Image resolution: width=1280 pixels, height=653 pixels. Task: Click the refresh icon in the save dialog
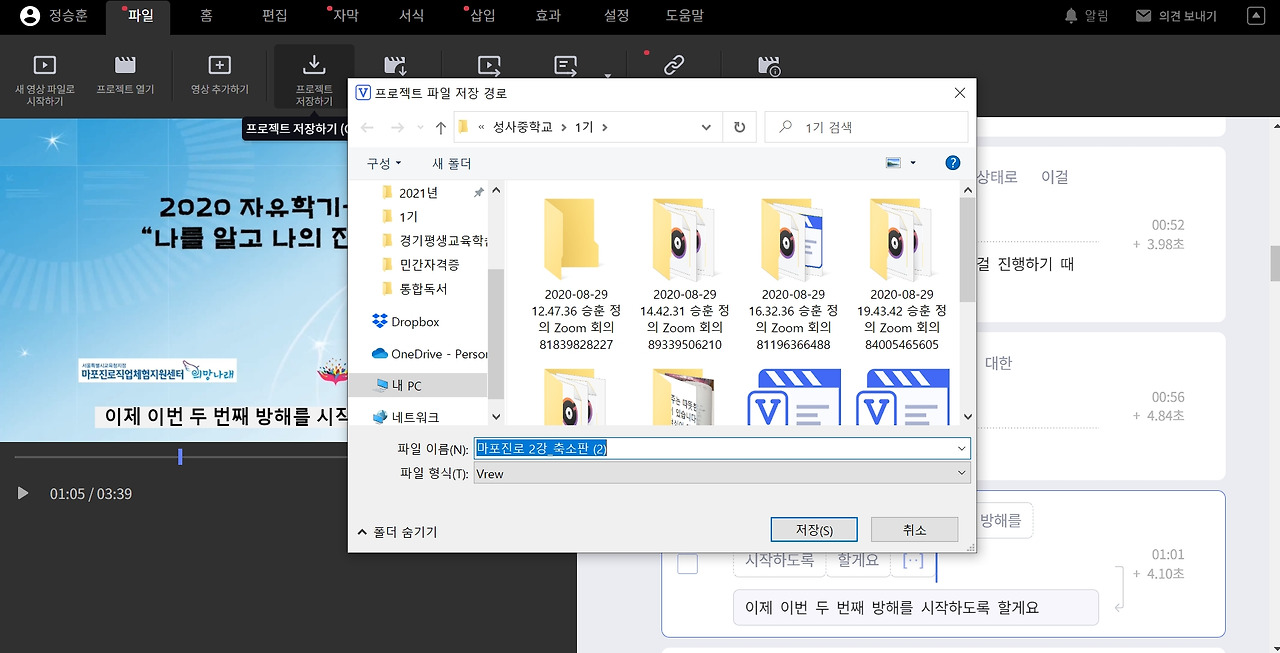(740, 126)
